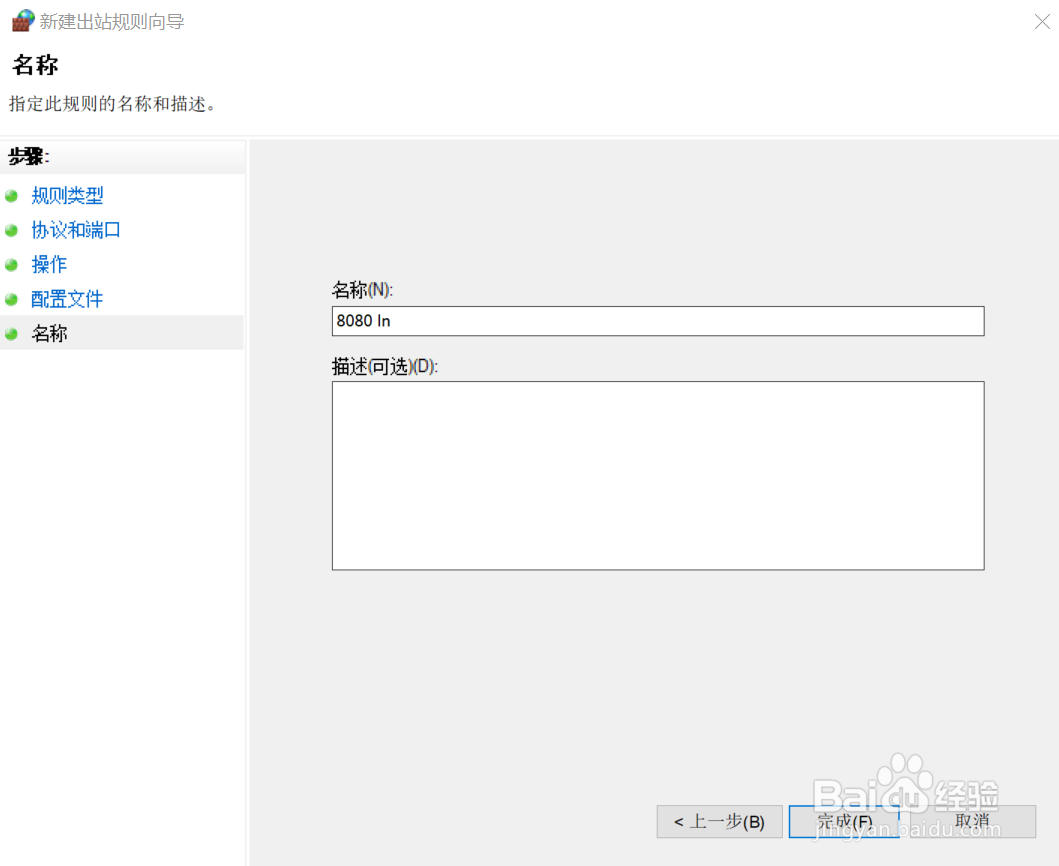Click inside the 描述(可选) text area

click(x=658, y=476)
